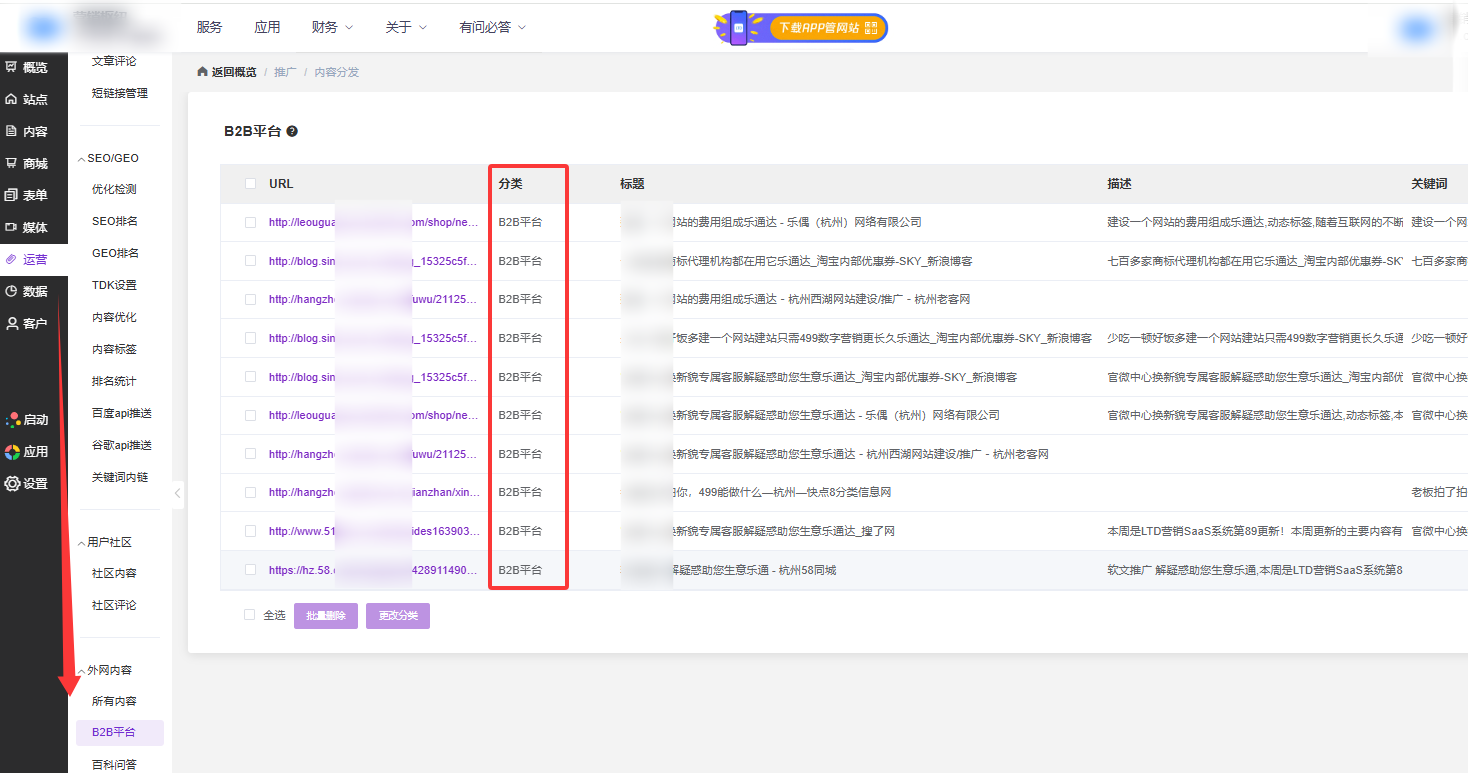This screenshot has width=1468, height=773.
Task: Check the 全选 select-all checkbox
Action: [250, 615]
